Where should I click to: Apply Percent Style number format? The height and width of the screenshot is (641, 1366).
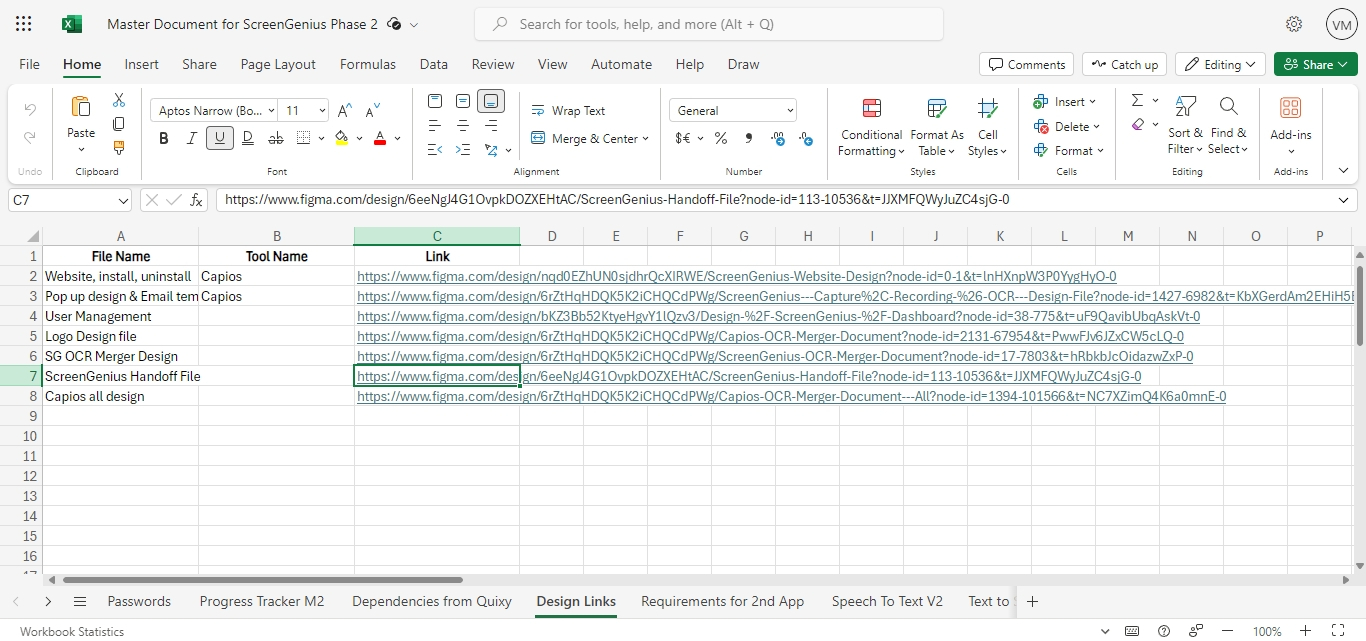pos(720,139)
